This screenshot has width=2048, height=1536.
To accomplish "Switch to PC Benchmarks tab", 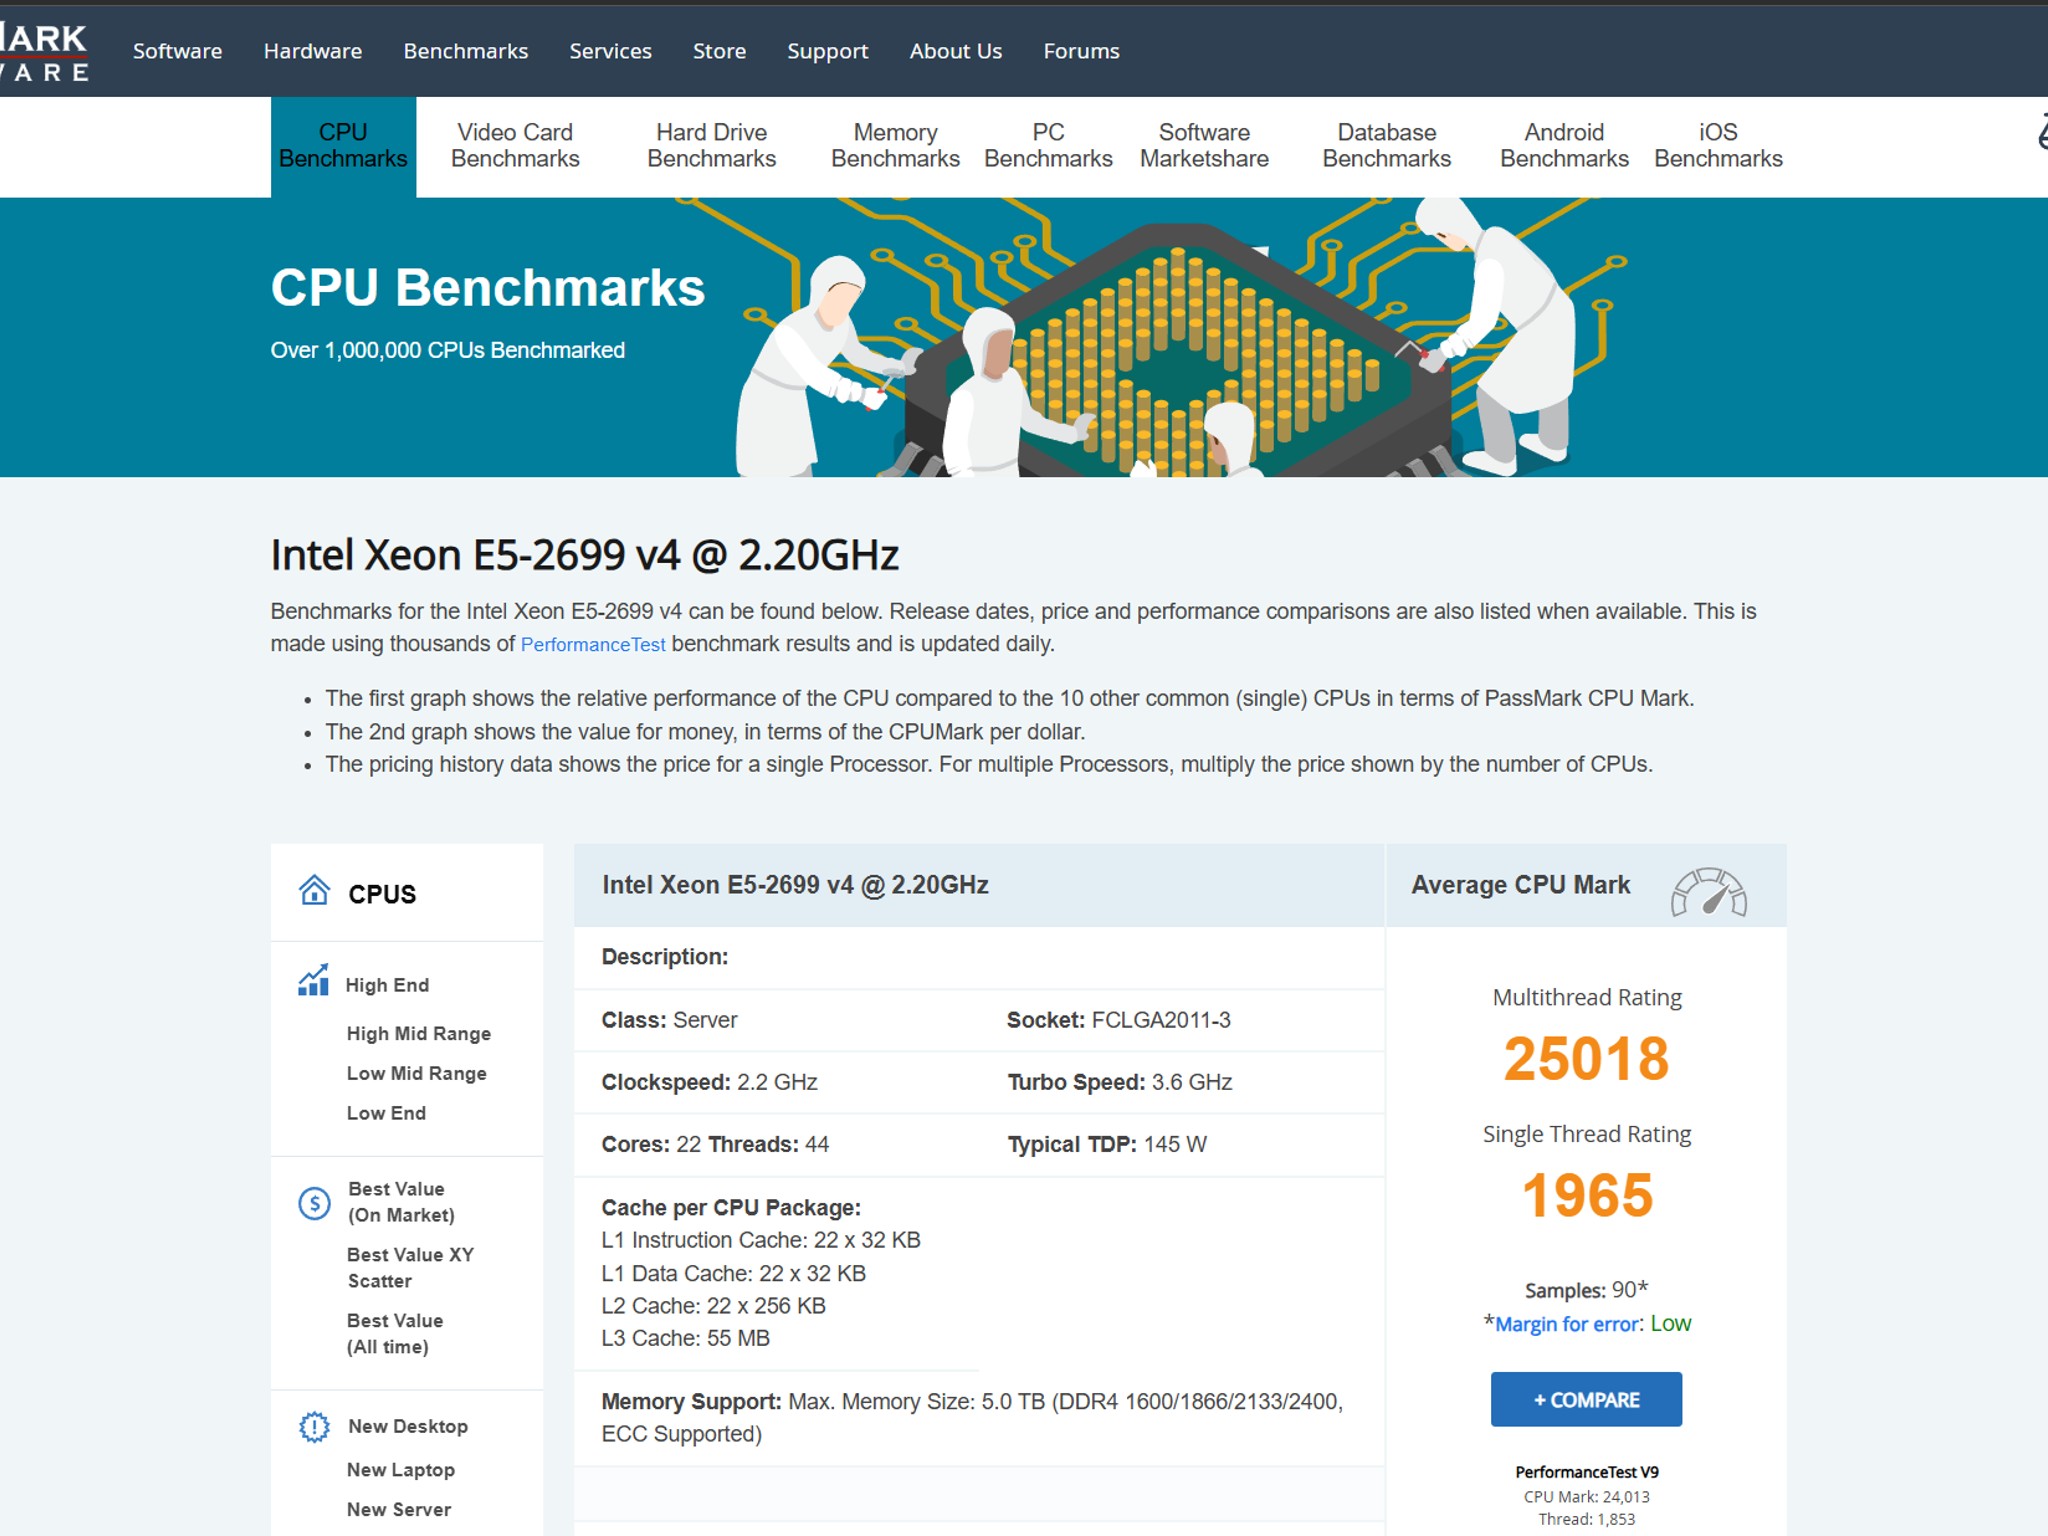I will 1048,146.
